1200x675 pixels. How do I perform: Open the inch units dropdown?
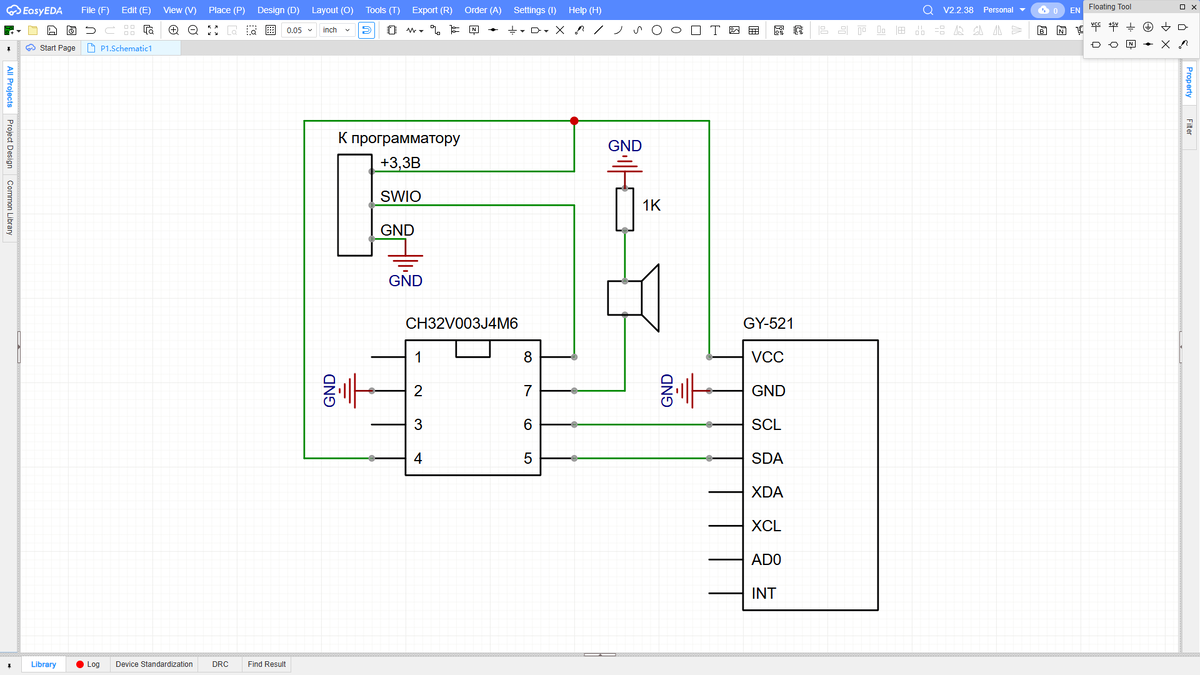(x=336, y=30)
